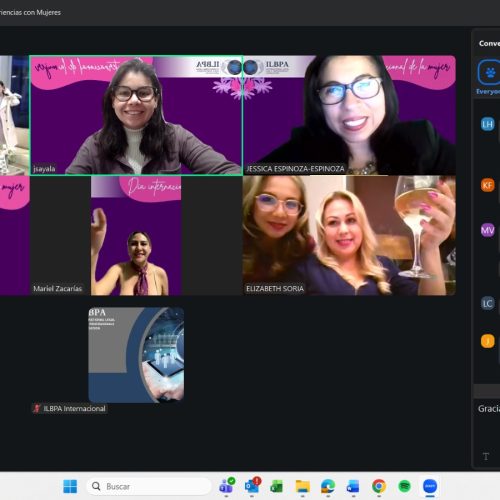
Task: Open the Windows Start menu
Action: pyautogui.click(x=70, y=486)
